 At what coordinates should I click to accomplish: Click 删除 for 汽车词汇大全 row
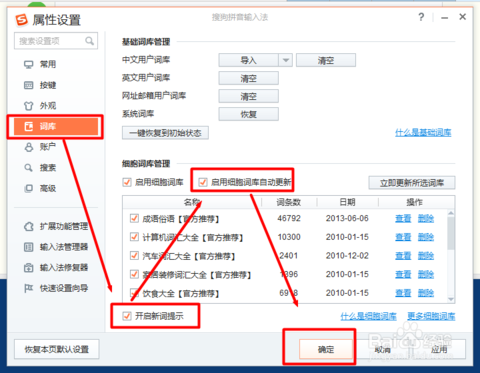click(x=426, y=256)
